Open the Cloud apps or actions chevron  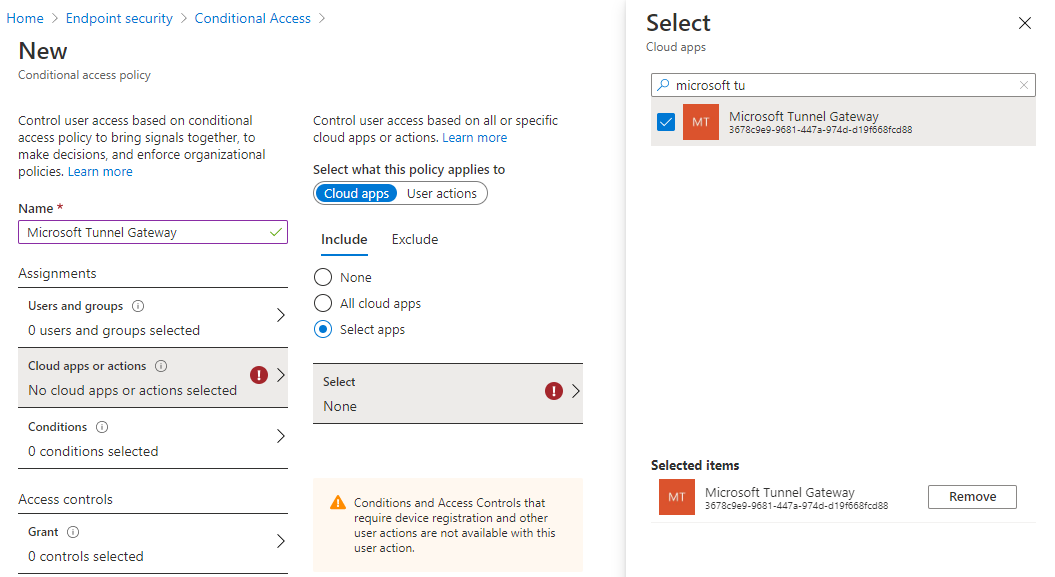(x=281, y=375)
